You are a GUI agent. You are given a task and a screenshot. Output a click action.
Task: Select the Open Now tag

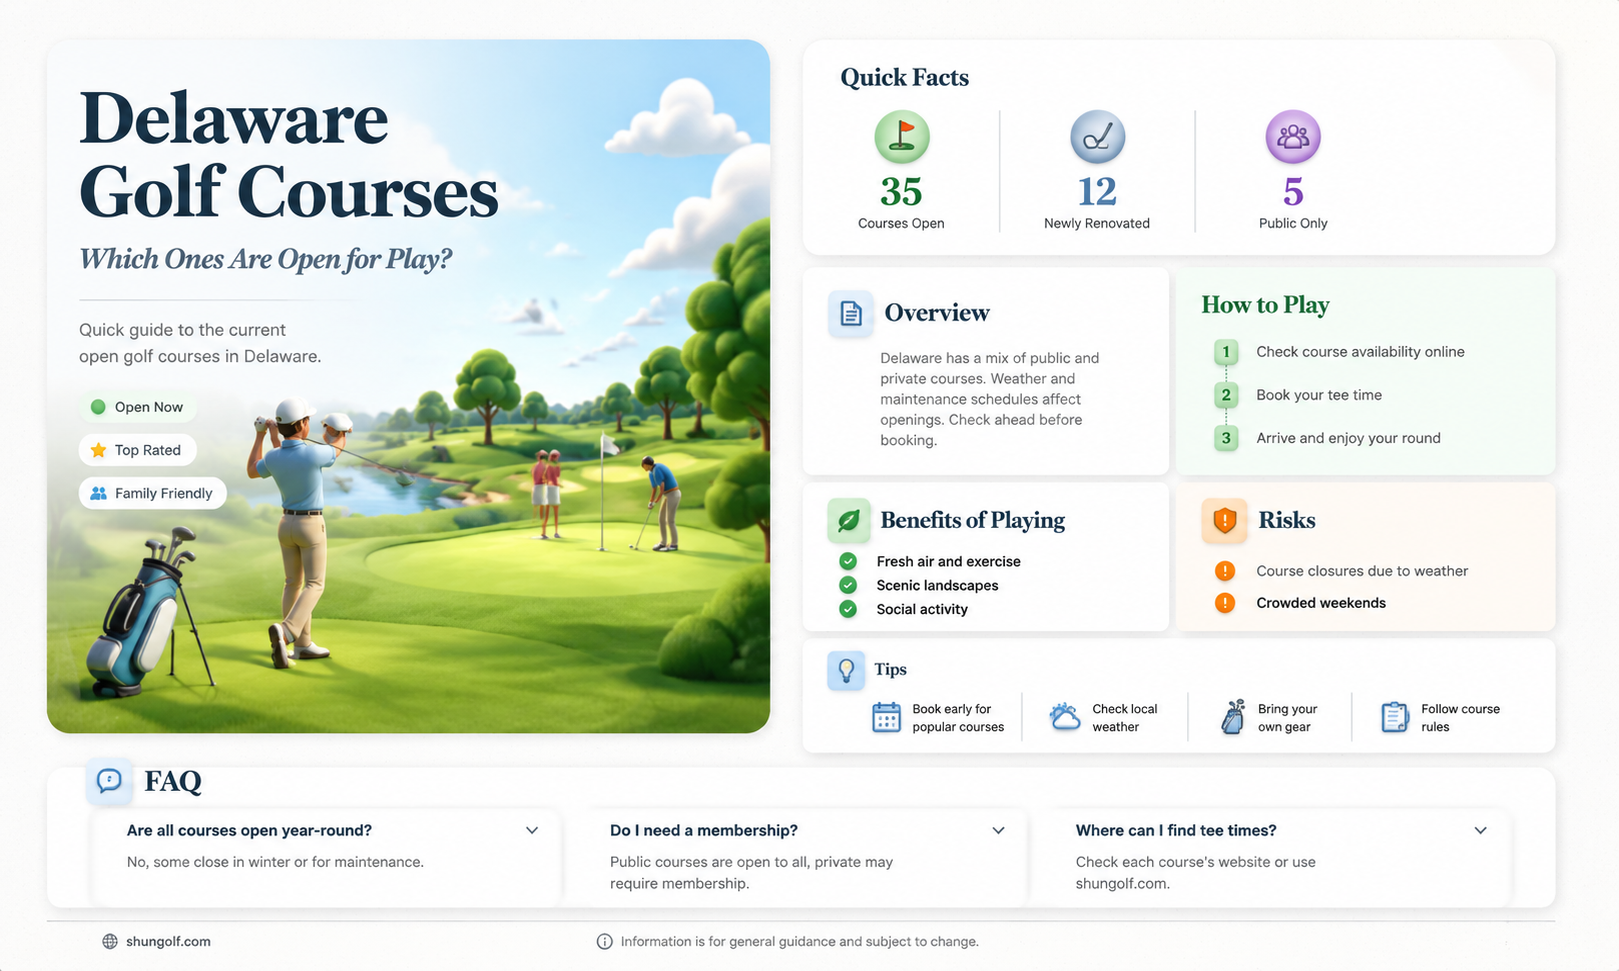(138, 407)
